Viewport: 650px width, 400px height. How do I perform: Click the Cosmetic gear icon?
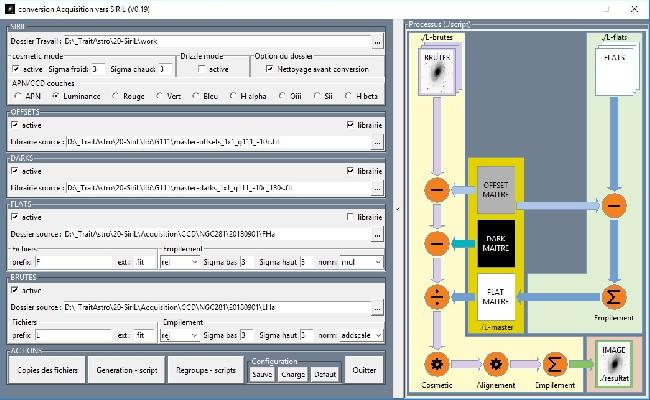437,364
